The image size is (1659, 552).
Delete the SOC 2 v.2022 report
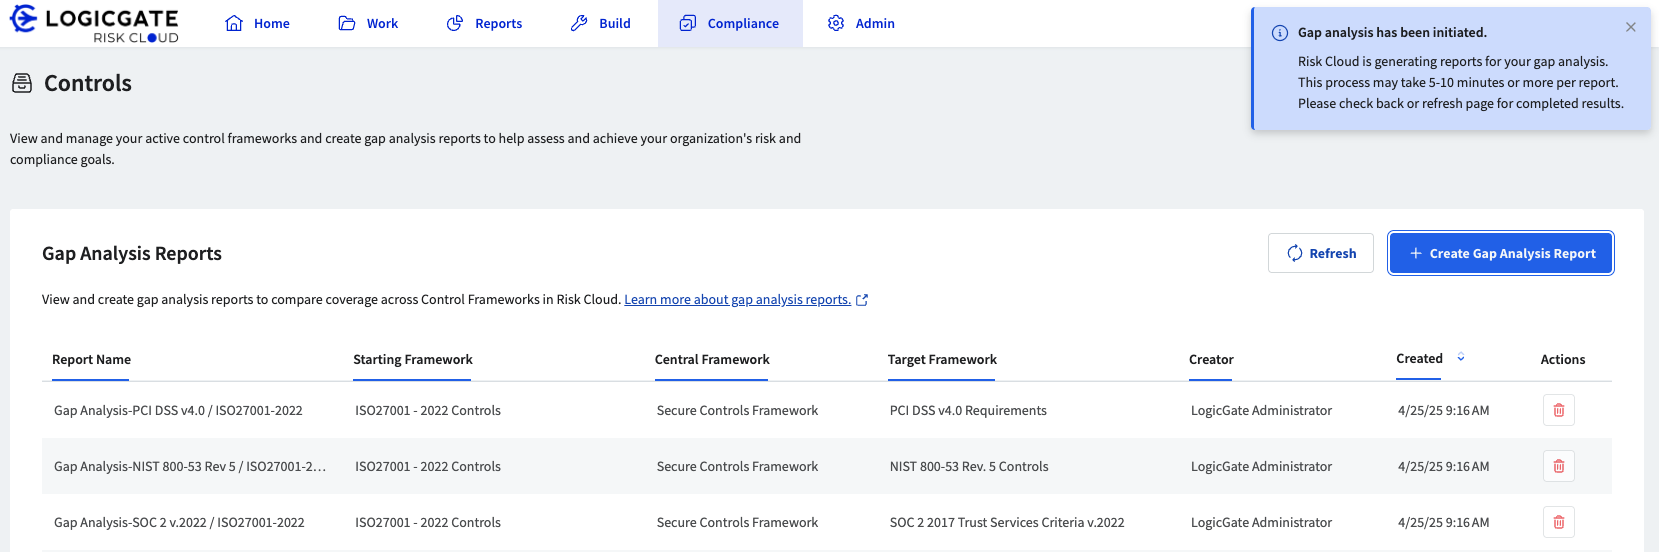(1558, 522)
